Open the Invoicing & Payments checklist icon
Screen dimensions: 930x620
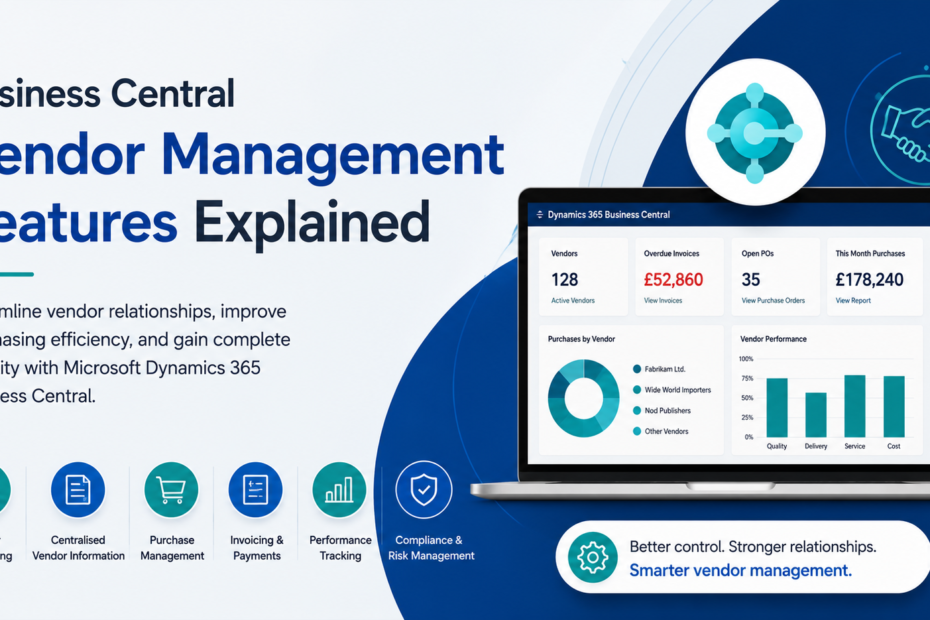point(256,489)
